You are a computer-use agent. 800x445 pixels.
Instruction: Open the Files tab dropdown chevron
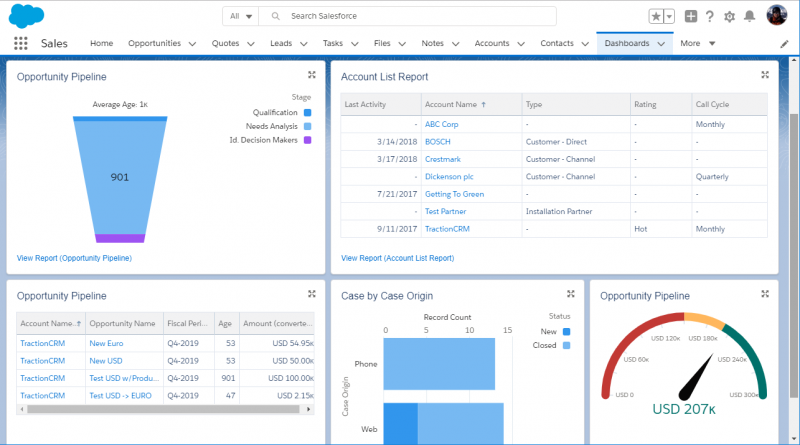[402, 44]
